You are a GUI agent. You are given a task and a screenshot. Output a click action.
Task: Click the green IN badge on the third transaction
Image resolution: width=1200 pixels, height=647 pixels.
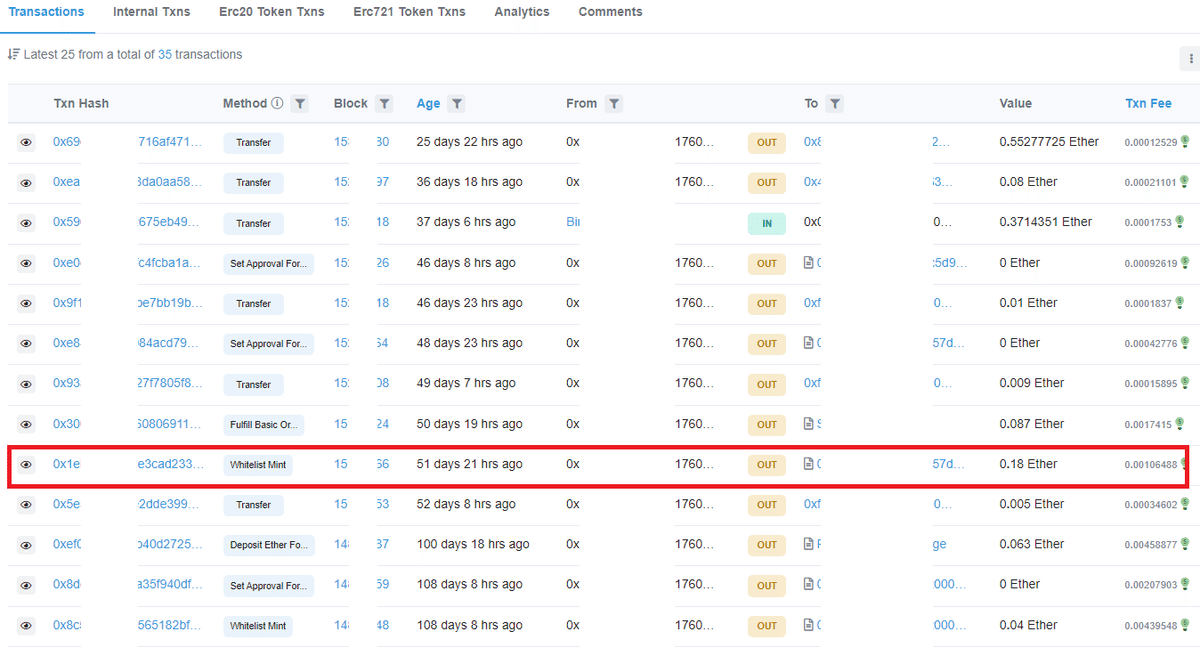click(x=766, y=222)
